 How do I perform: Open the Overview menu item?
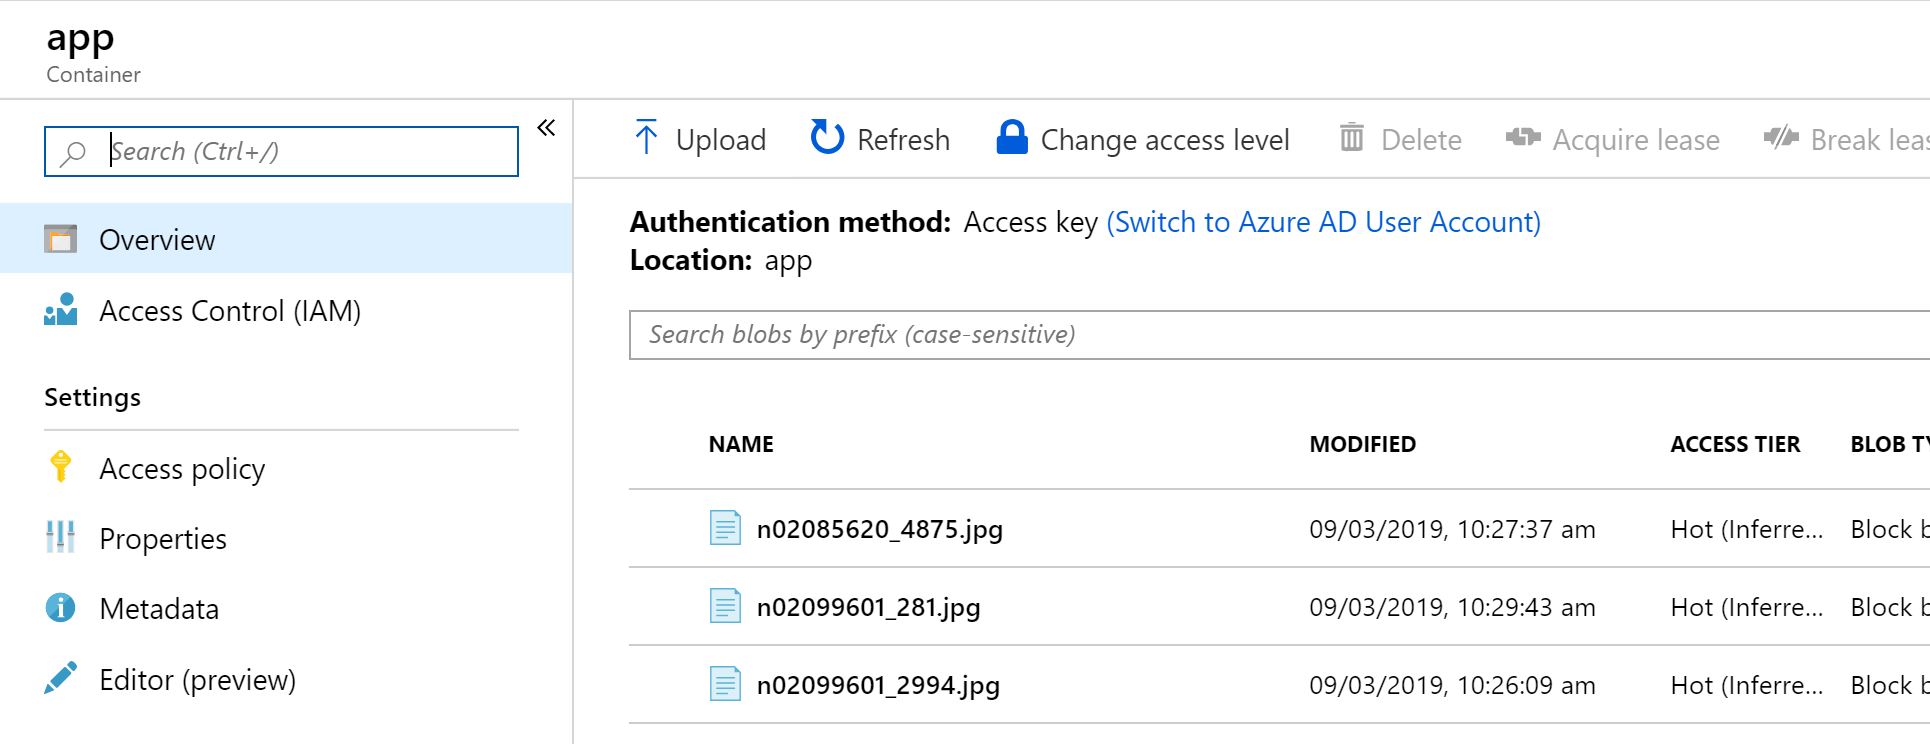point(286,239)
